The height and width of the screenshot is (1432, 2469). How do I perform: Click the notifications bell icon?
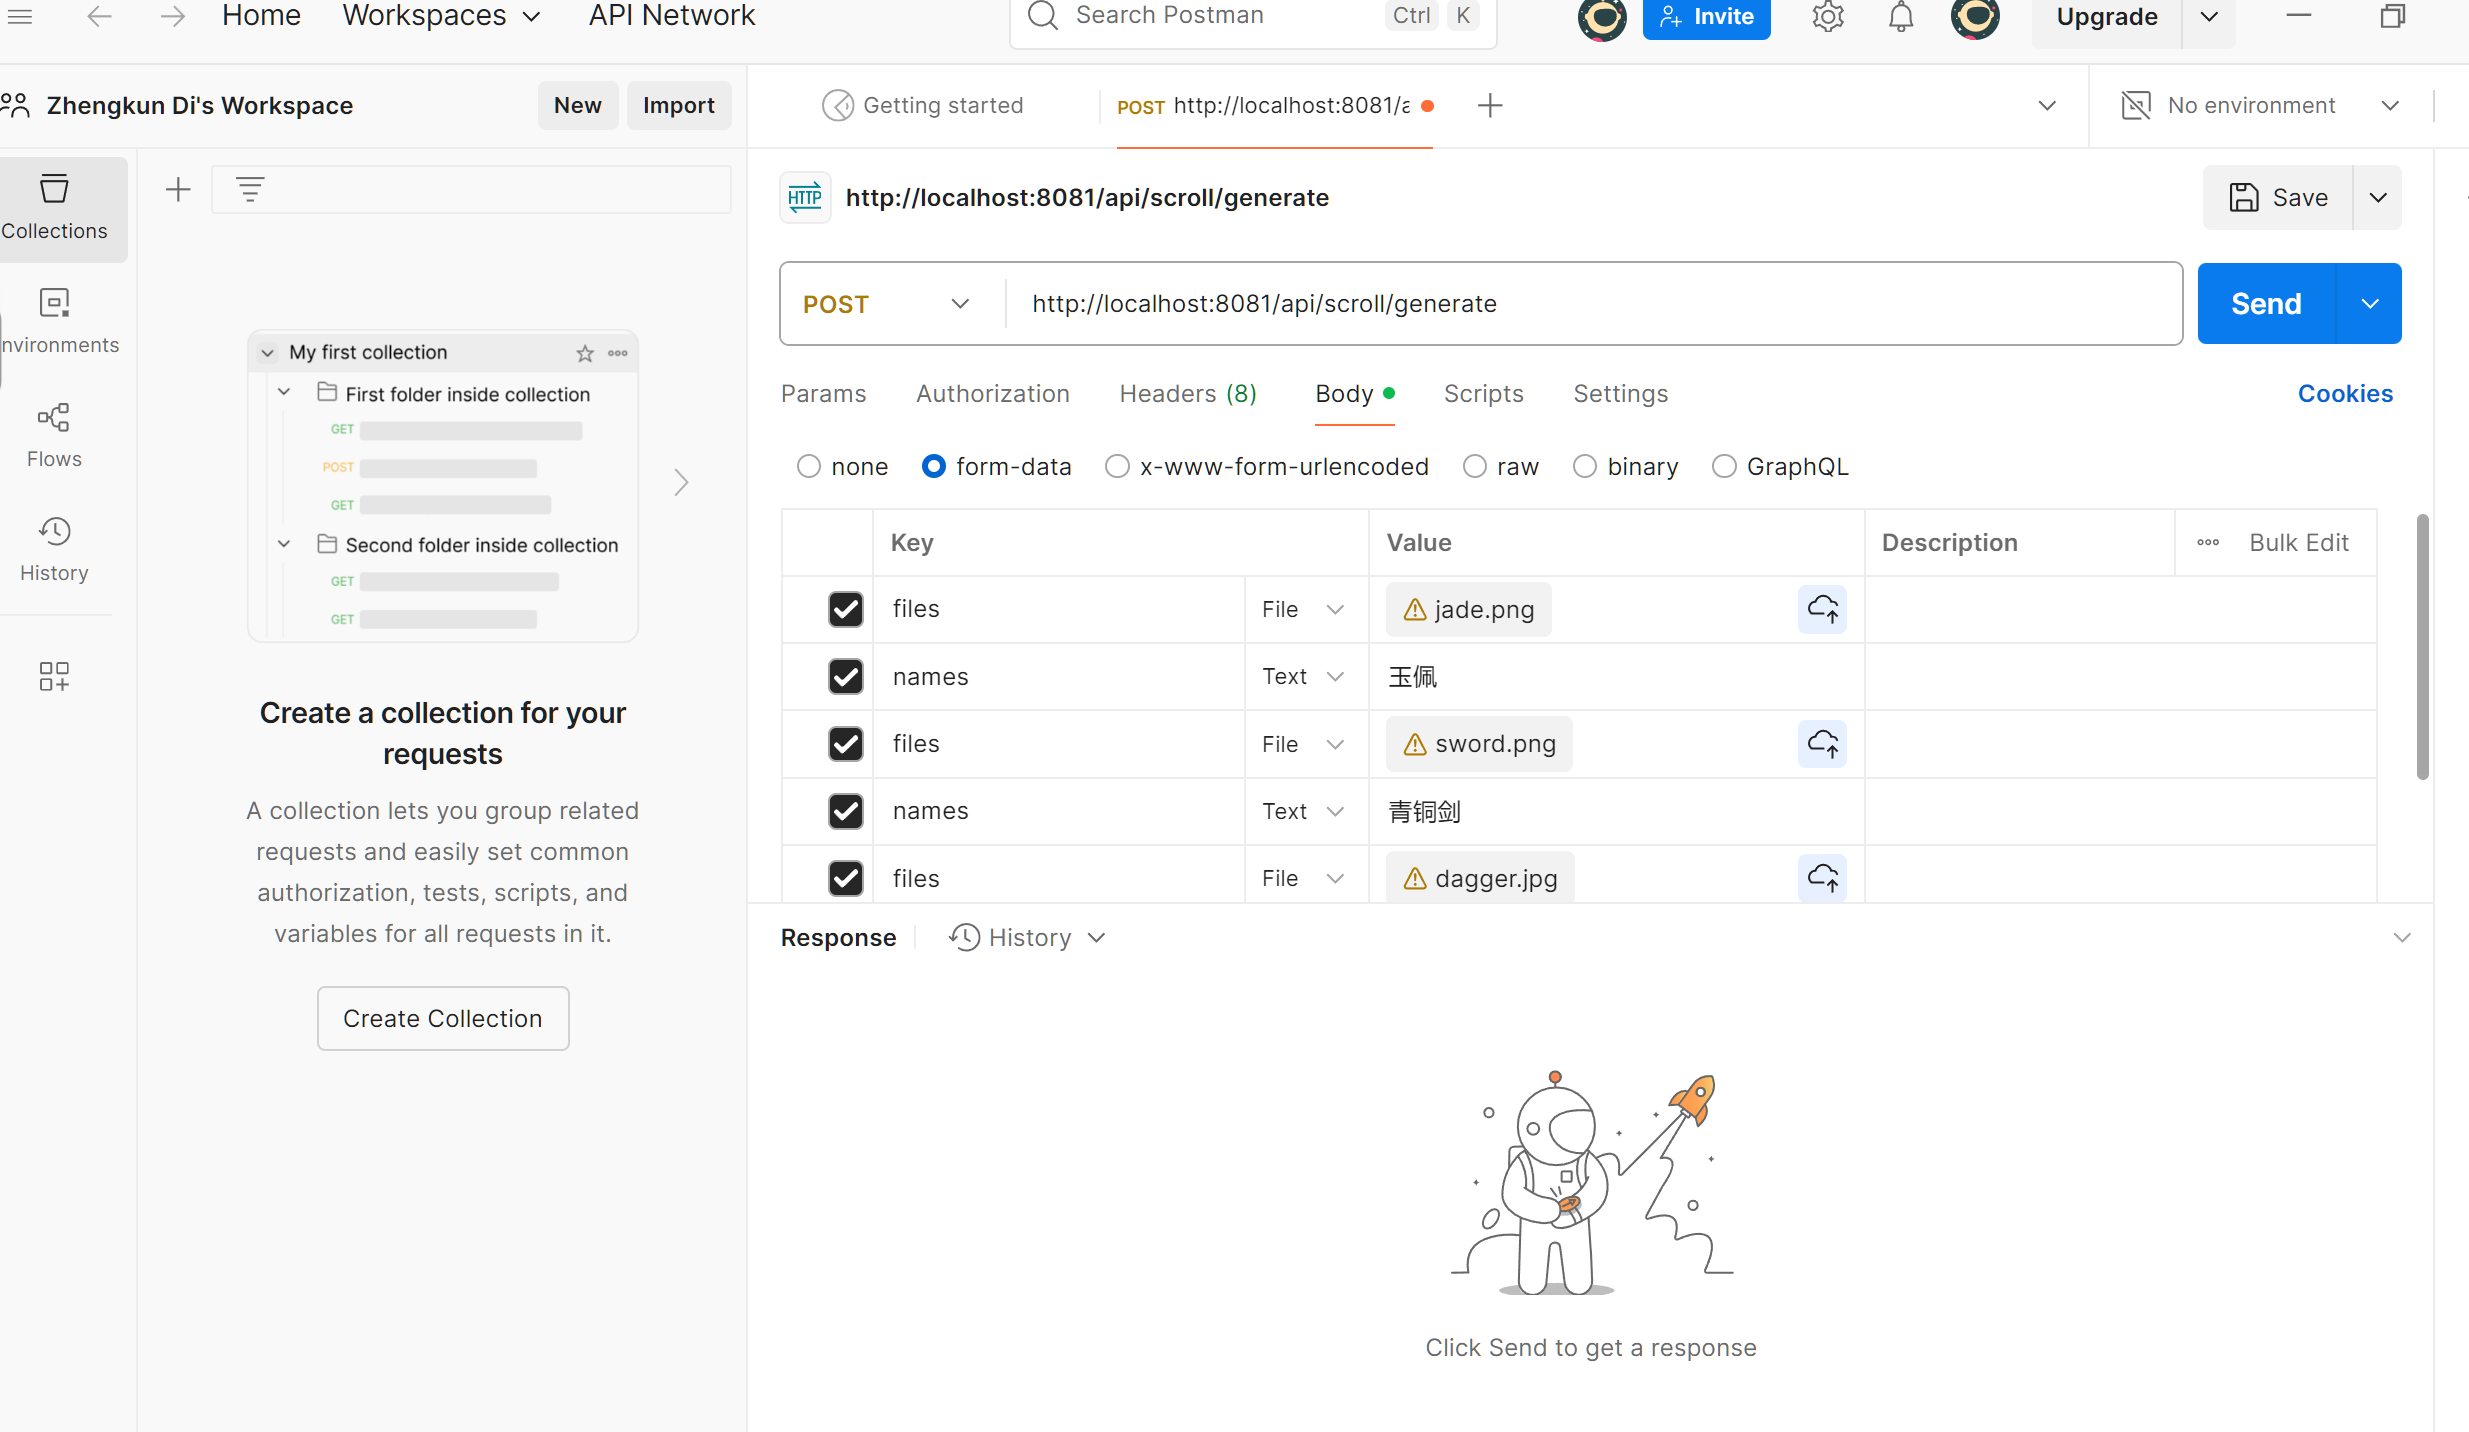[x=1900, y=17]
